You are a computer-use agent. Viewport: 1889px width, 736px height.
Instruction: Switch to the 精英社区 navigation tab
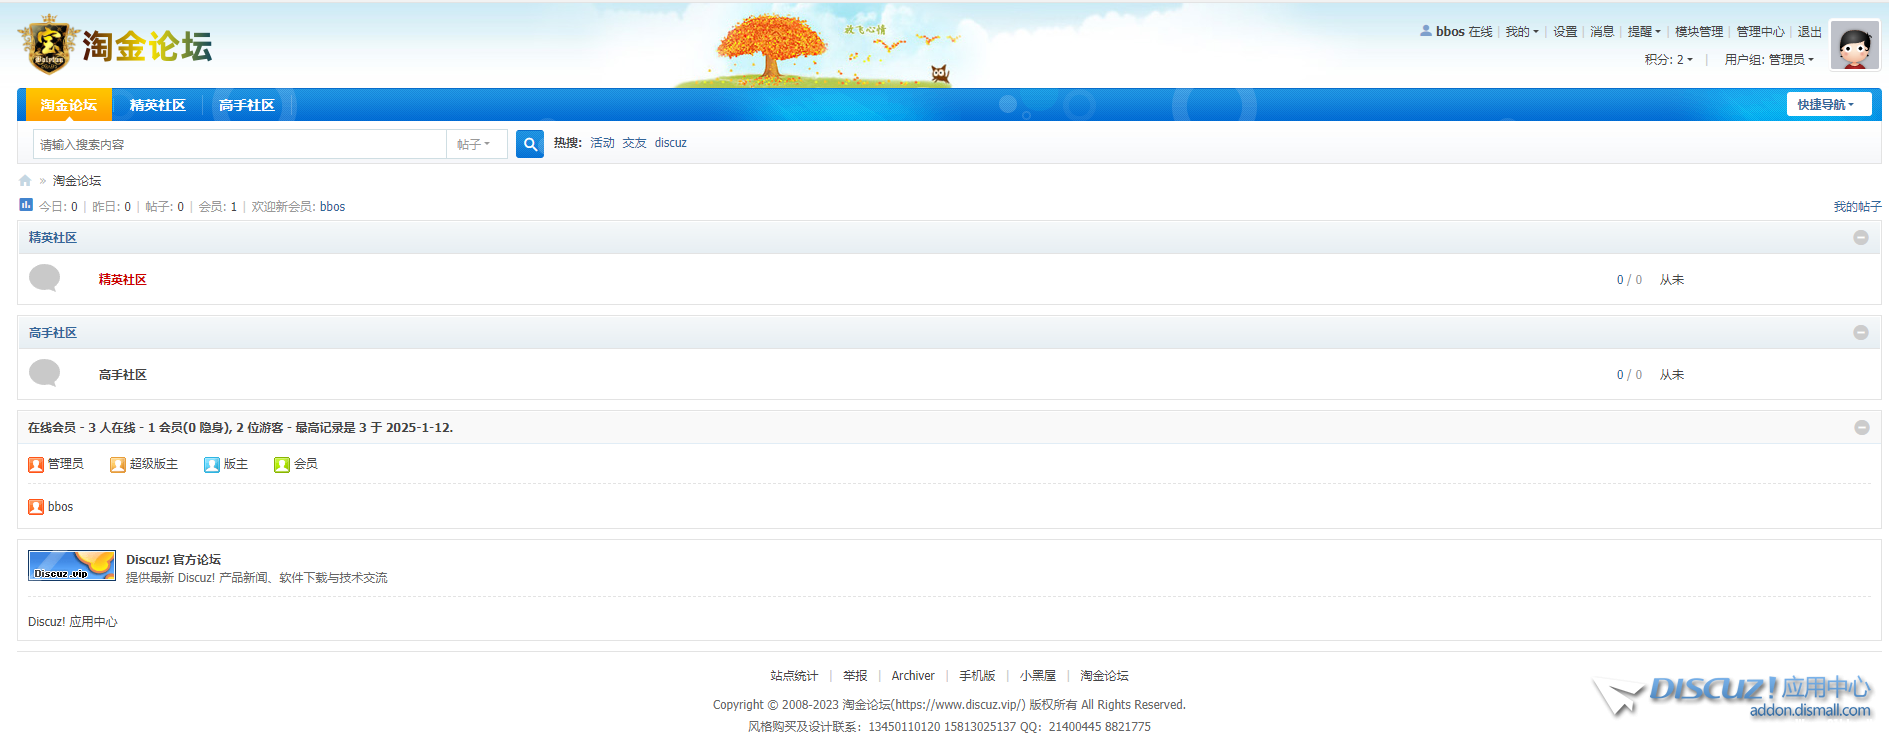pyautogui.click(x=157, y=105)
